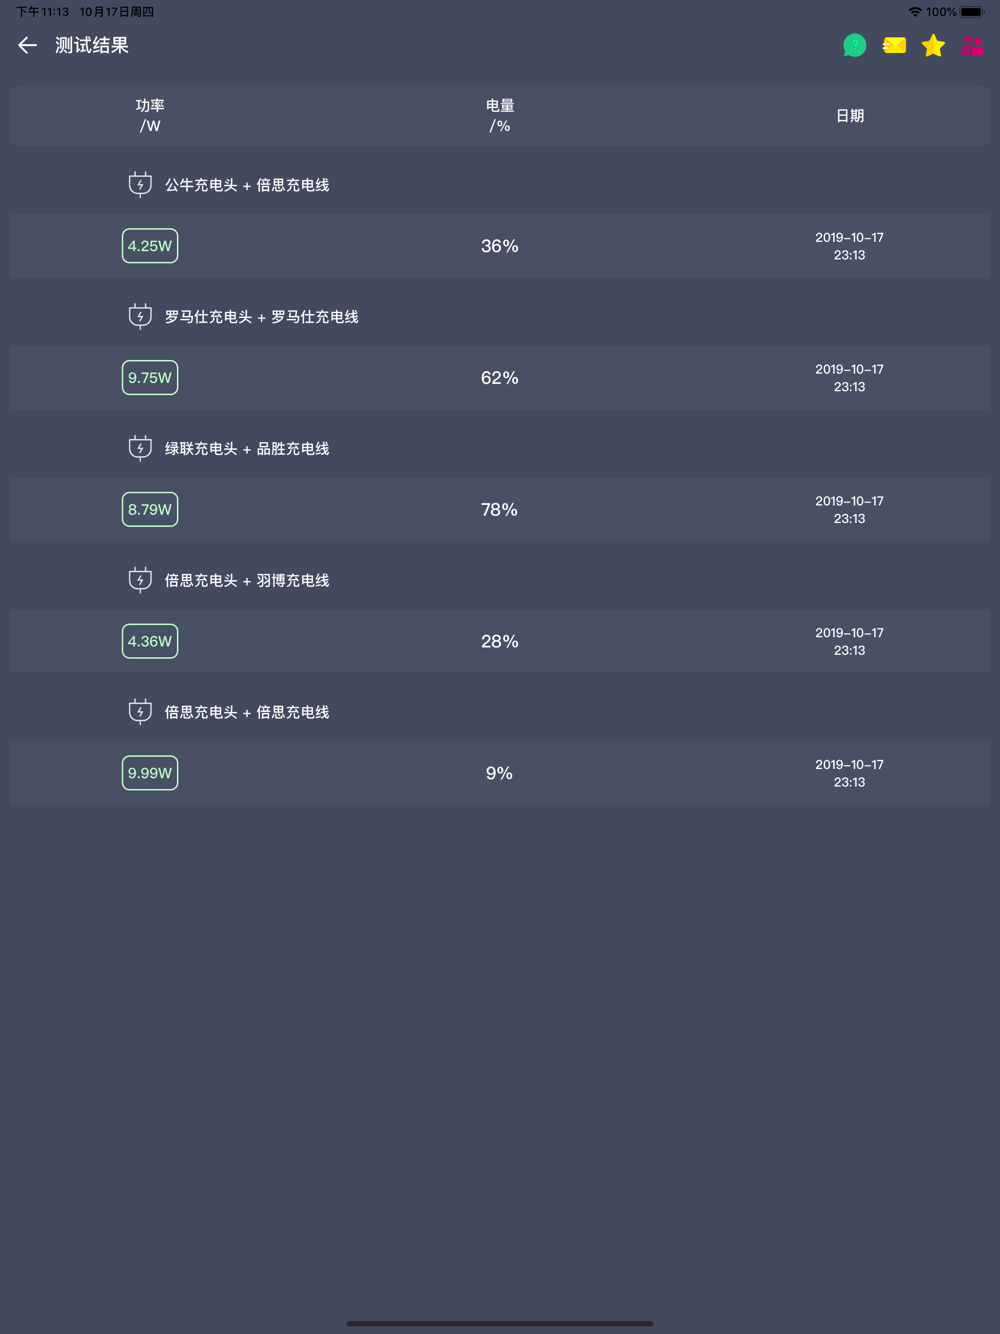Sort by the 功率 /W column header
Viewport: 1000px width, 1334px height.
coord(150,115)
